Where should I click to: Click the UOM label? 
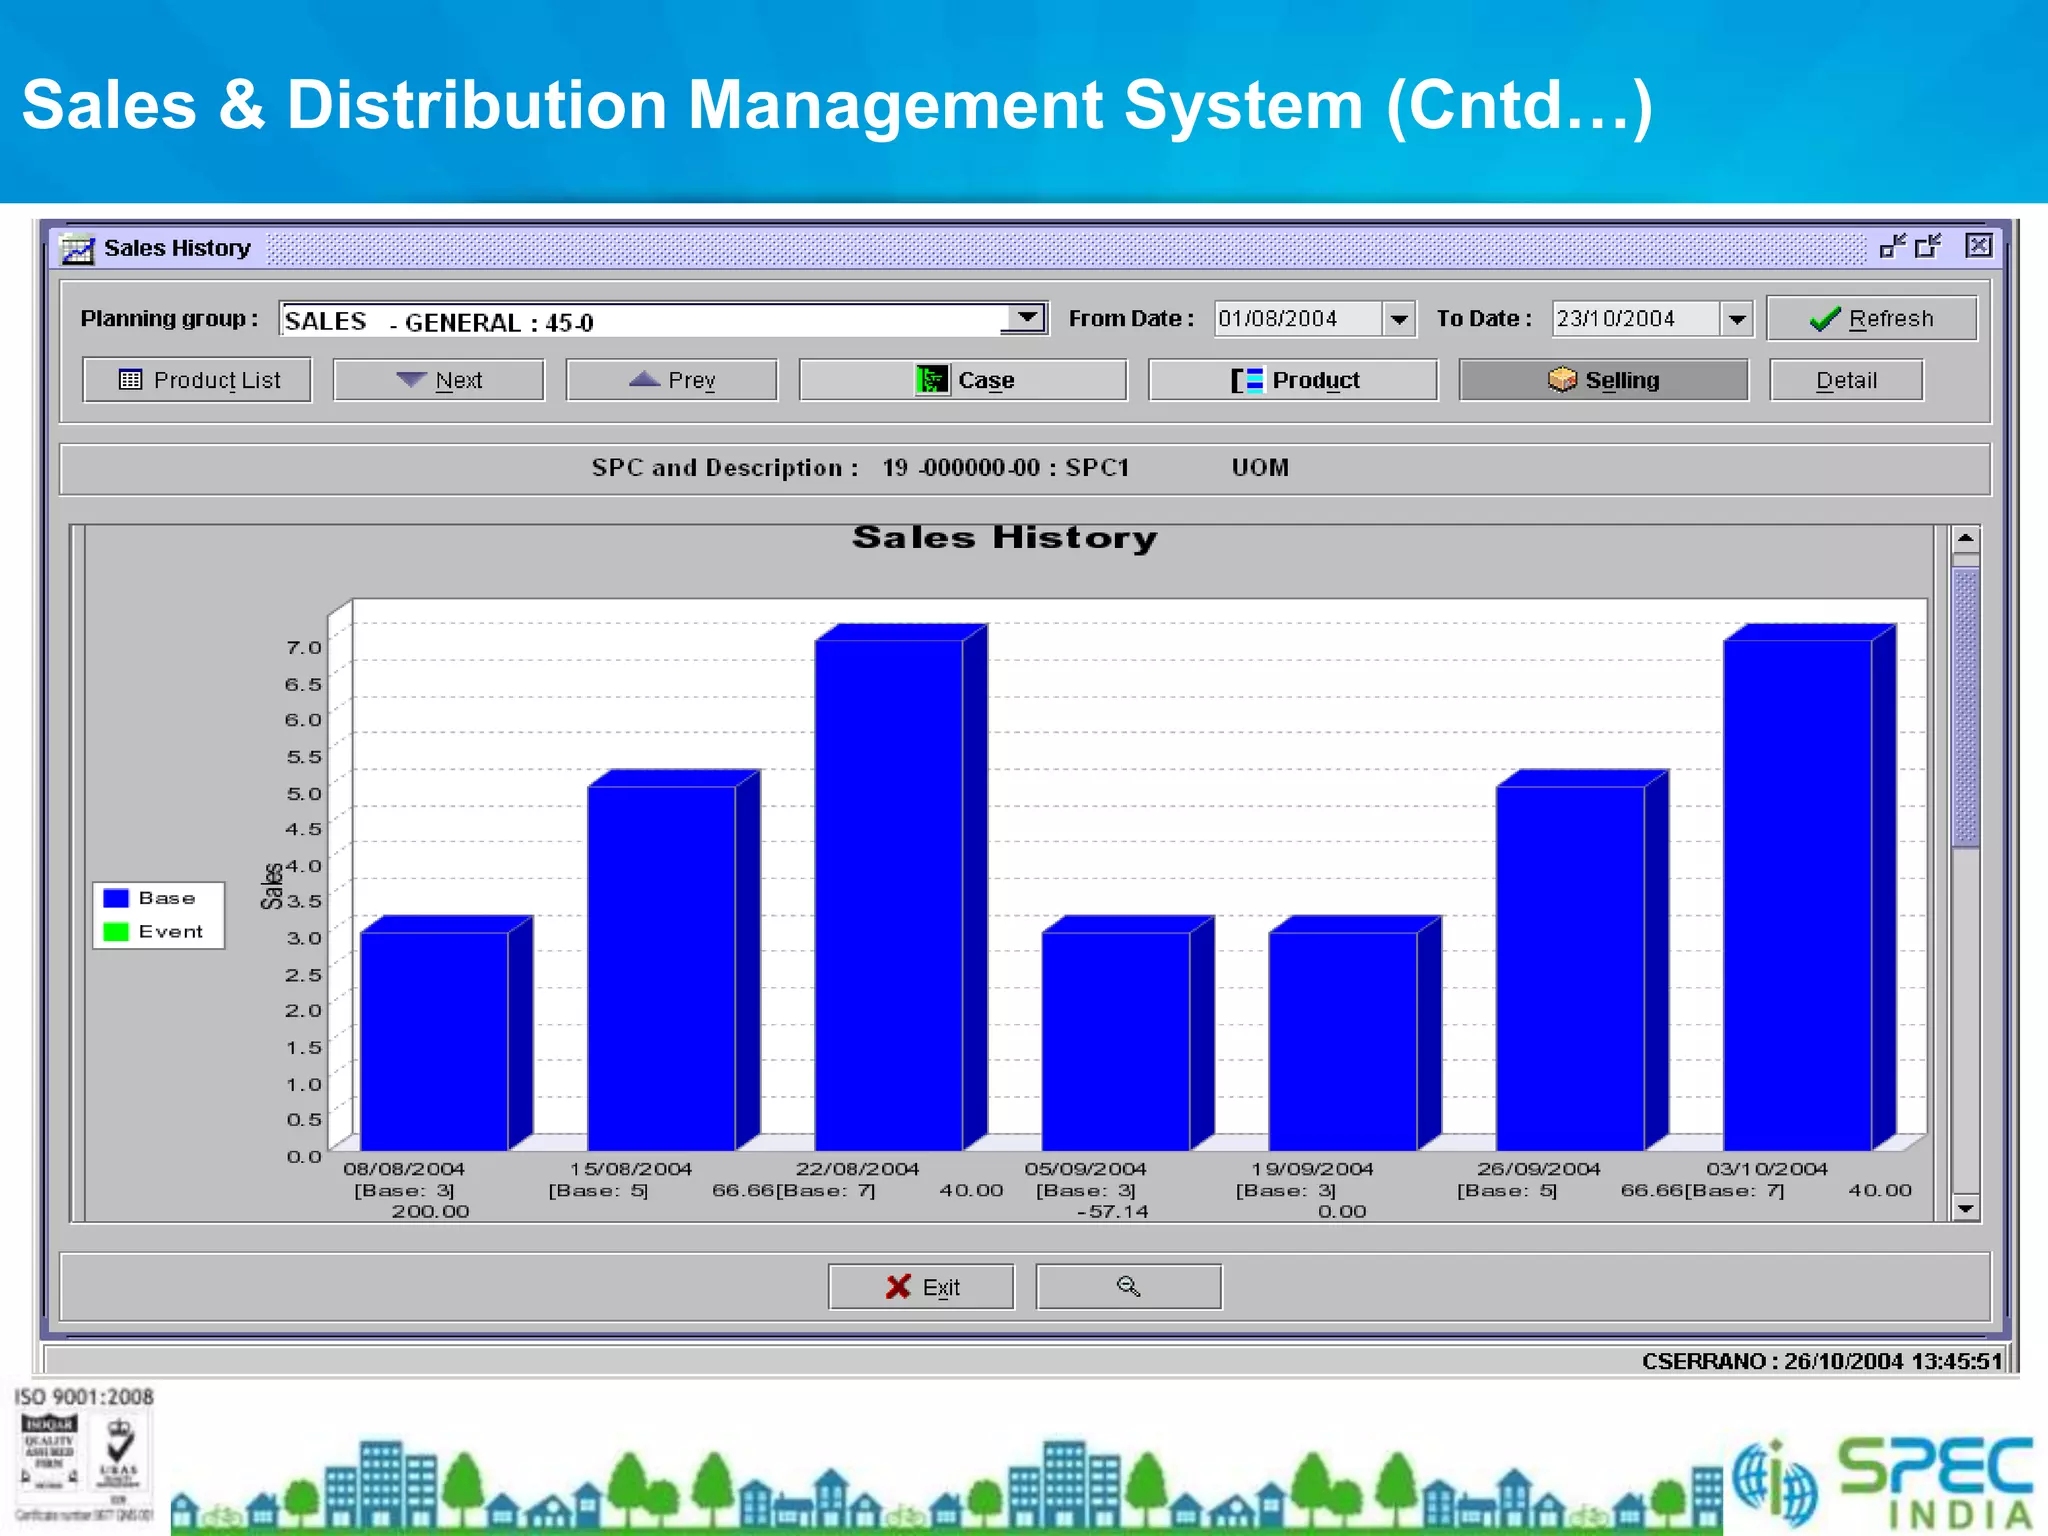1260,467
